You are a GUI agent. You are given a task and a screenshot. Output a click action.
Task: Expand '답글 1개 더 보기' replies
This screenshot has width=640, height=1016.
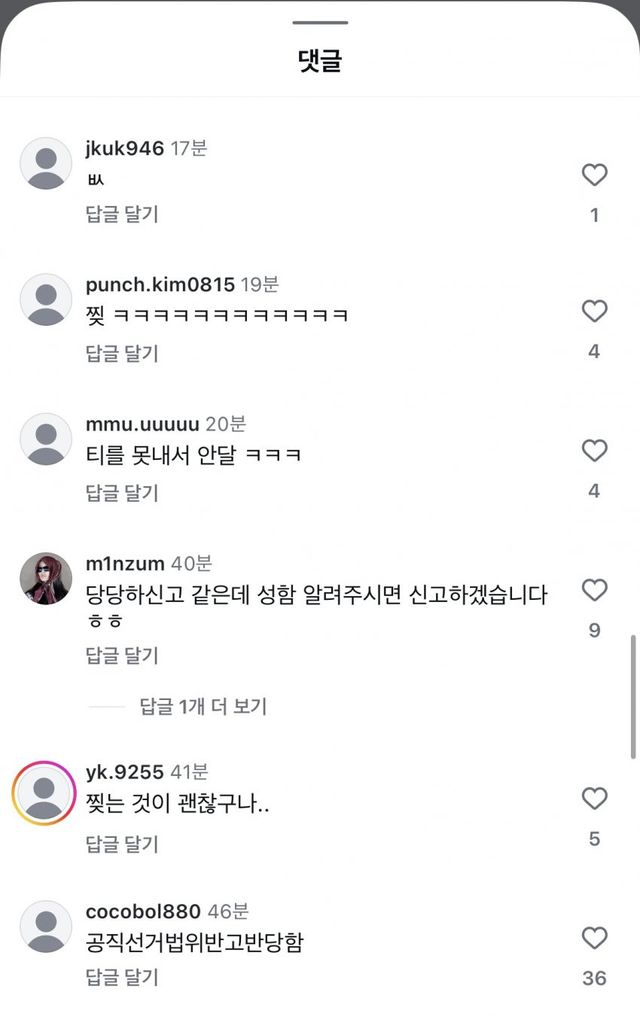[x=203, y=706]
